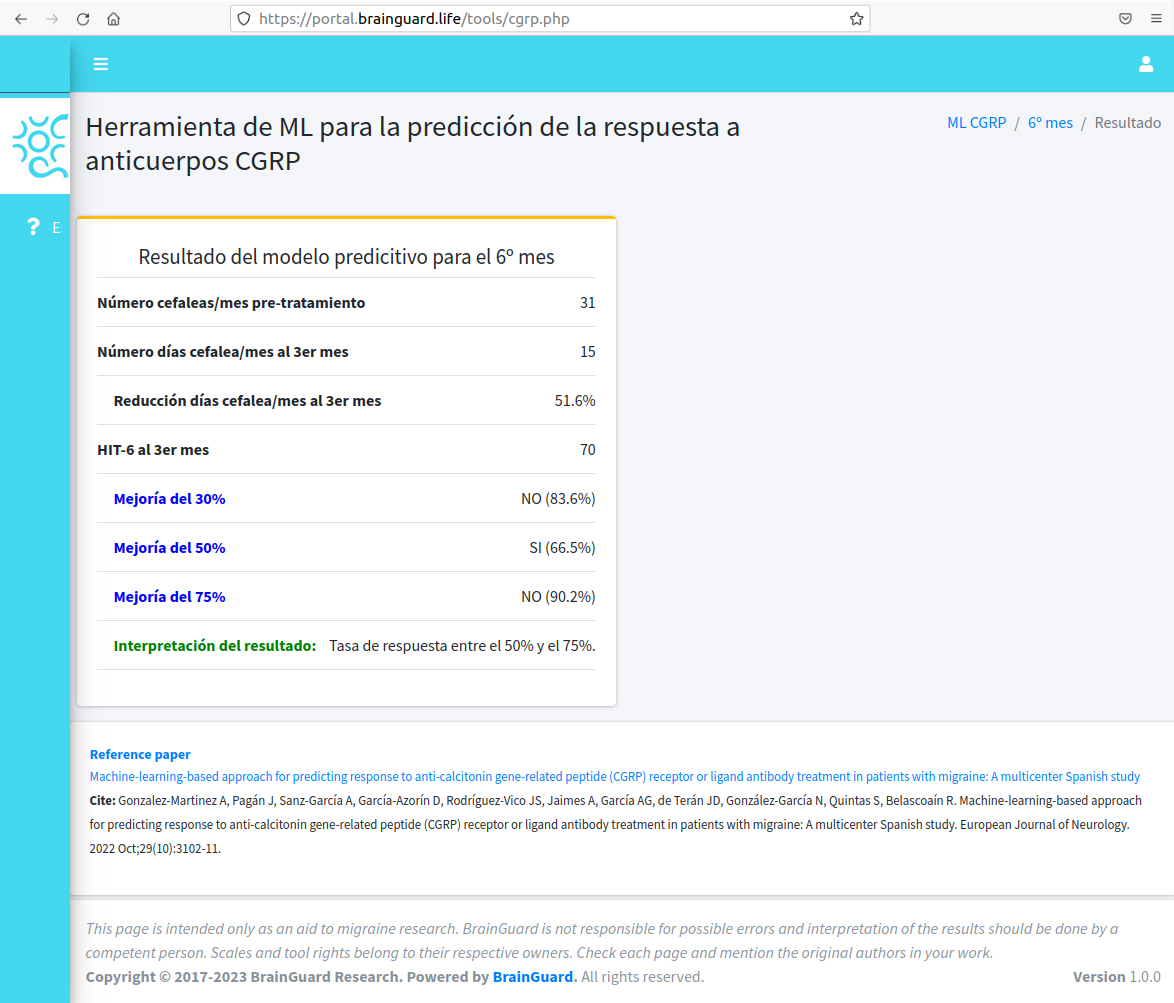Click the Interpretación del resultado label
Viewport: 1174px width, 1003px height.
(215, 646)
